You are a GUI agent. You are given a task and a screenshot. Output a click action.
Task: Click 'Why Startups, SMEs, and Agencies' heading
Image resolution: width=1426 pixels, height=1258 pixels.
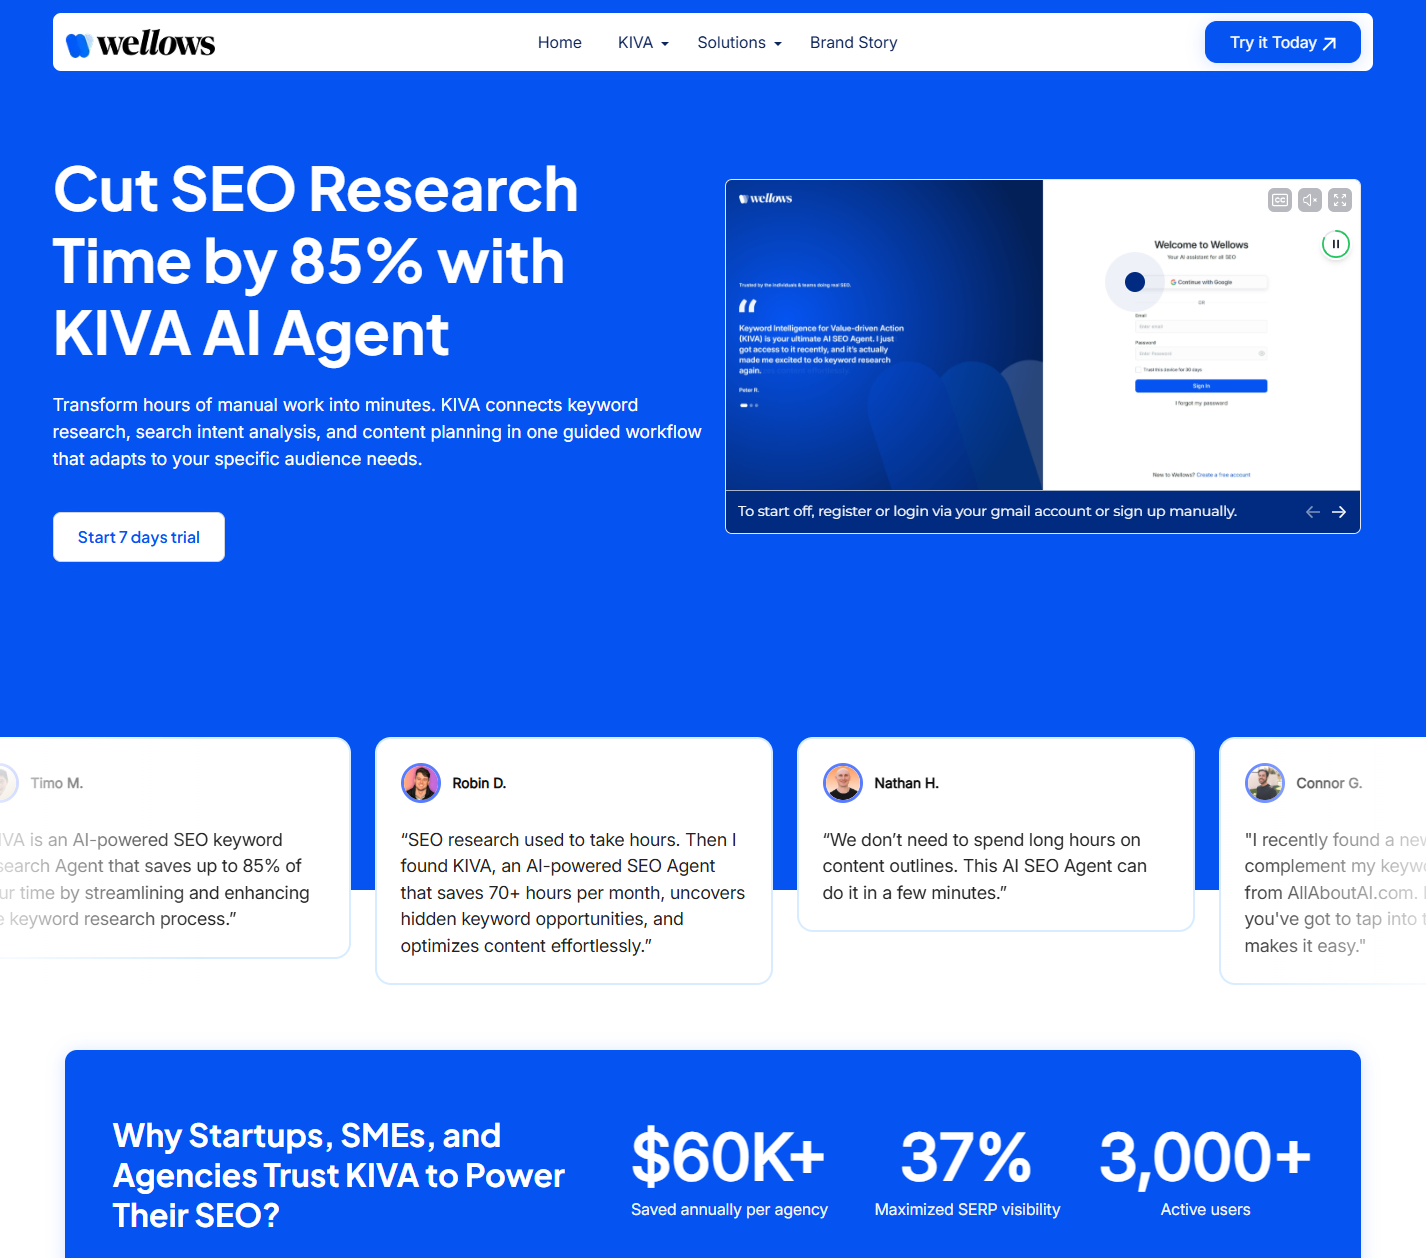[x=339, y=1176]
